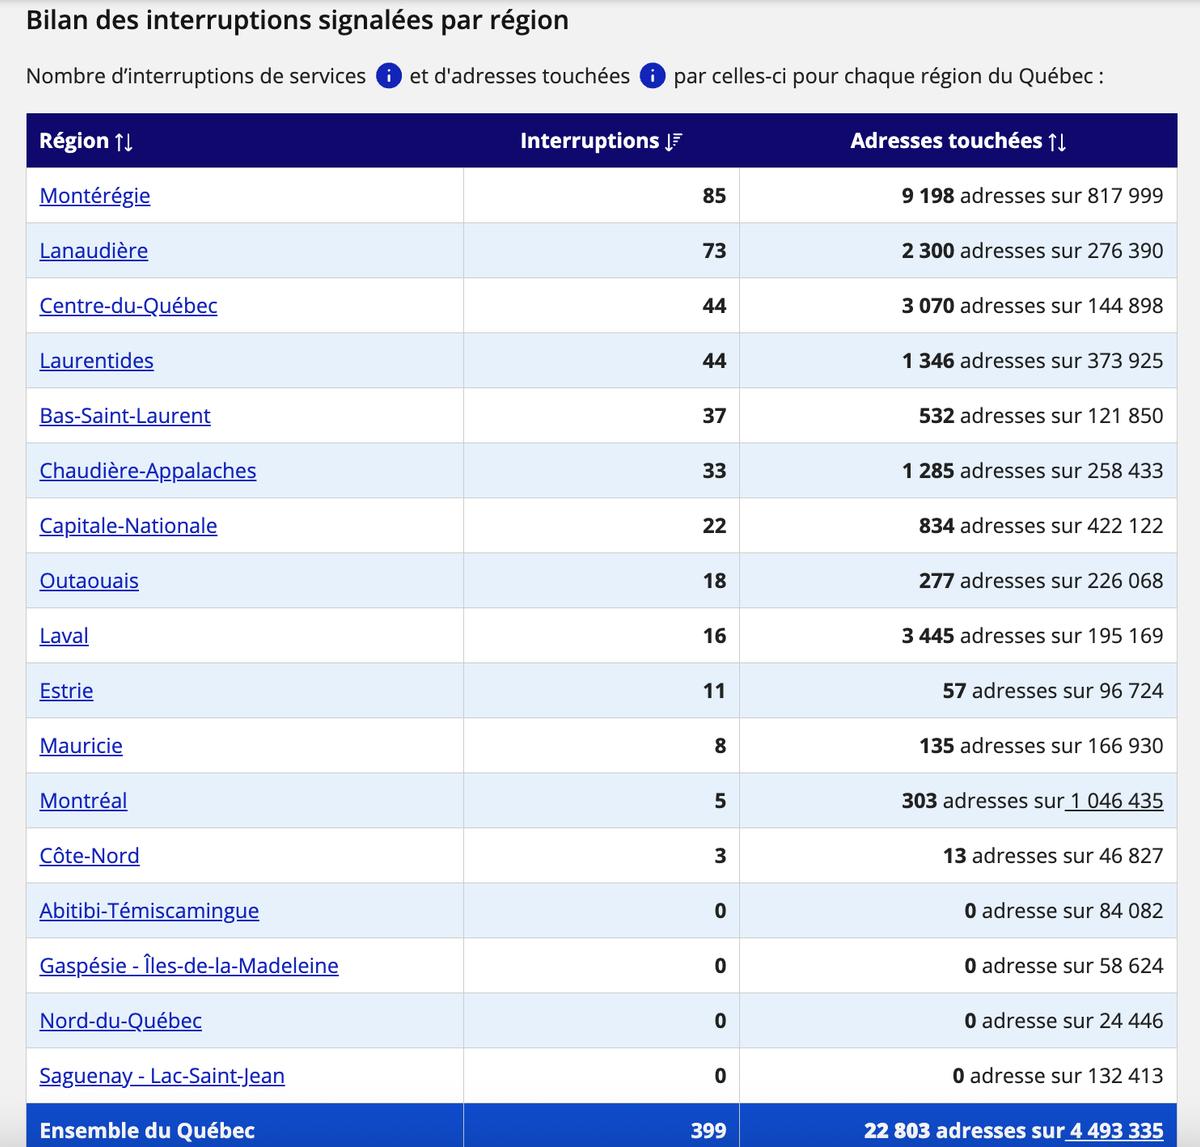Open the Lanaudière region link

(94, 251)
